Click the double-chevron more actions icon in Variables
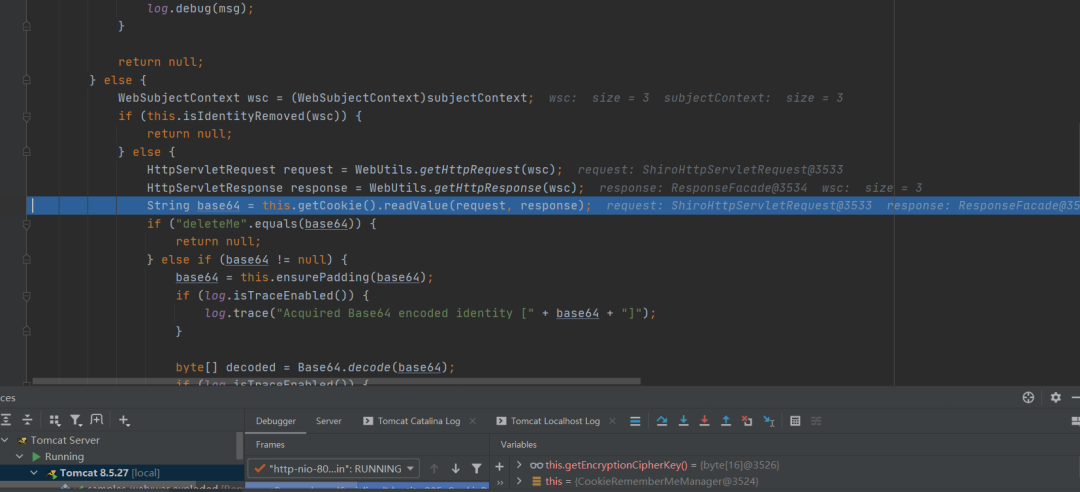The width and height of the screenshot is (1080, 492). (x=499, y=482)
